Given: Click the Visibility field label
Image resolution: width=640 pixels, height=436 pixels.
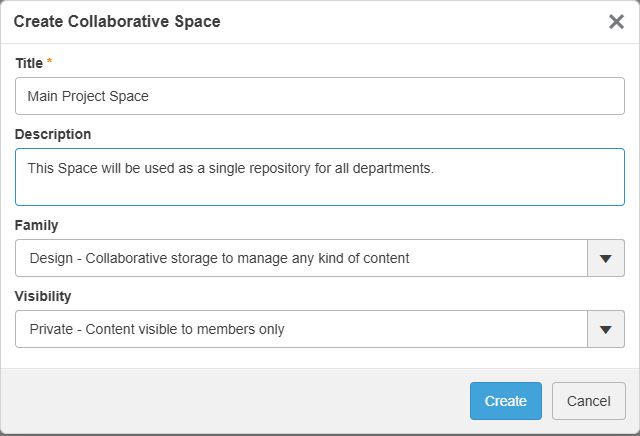Looking at the screenshot, I should (43, 296).
